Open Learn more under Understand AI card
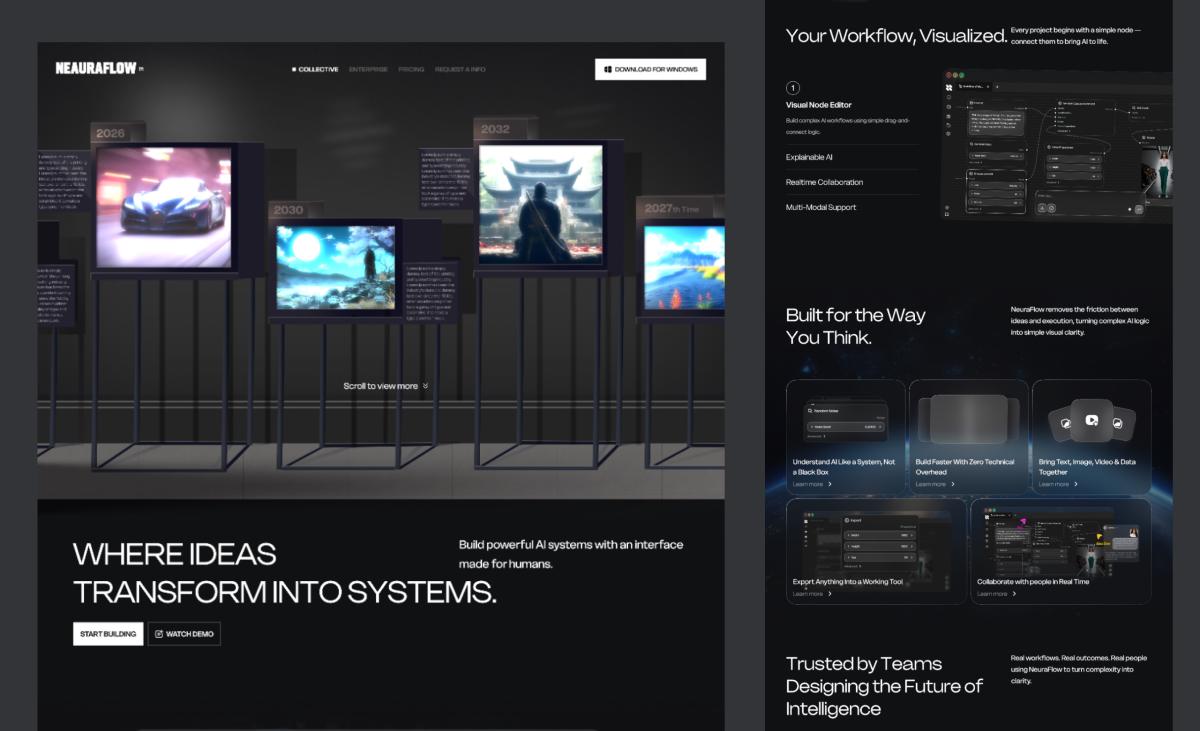 click(808, 484)
